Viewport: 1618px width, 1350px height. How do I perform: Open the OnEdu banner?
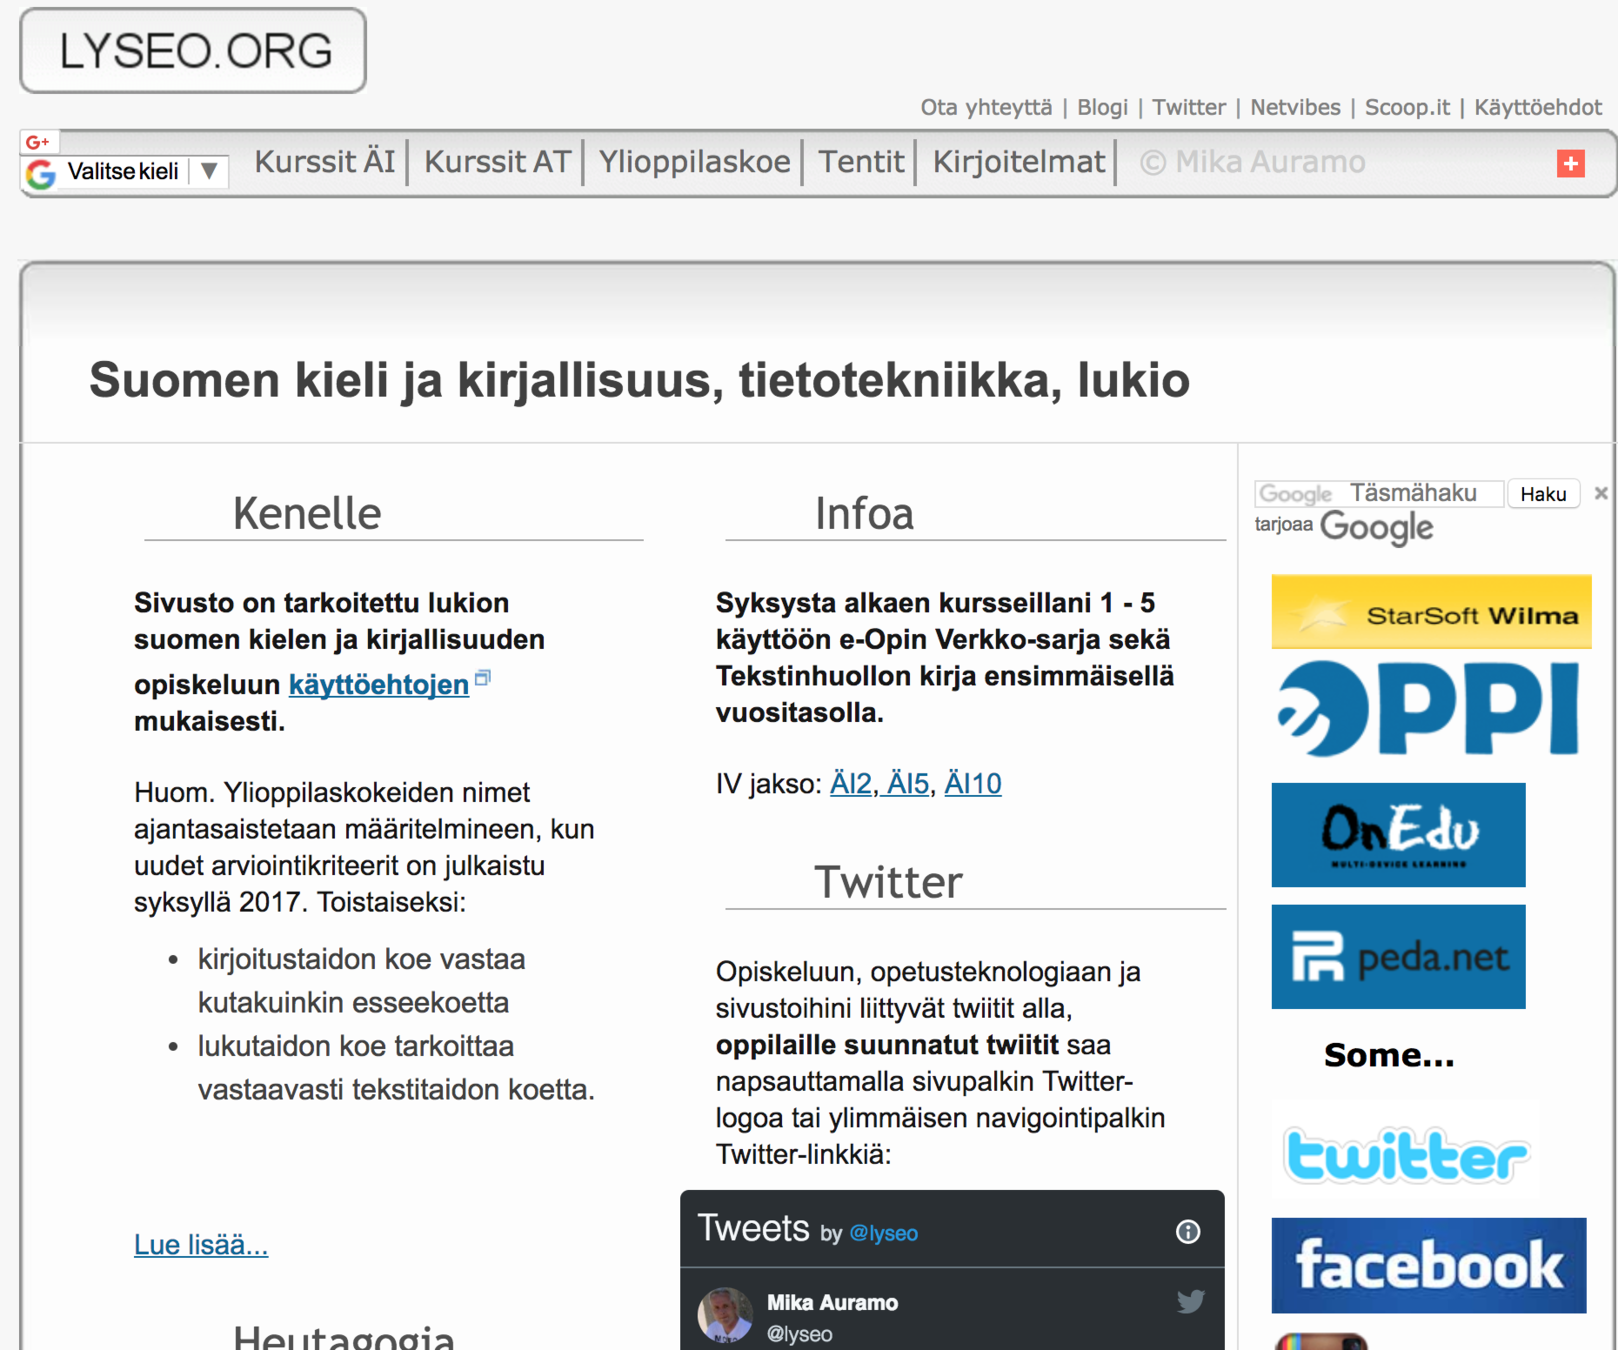tap(1398, 835)
